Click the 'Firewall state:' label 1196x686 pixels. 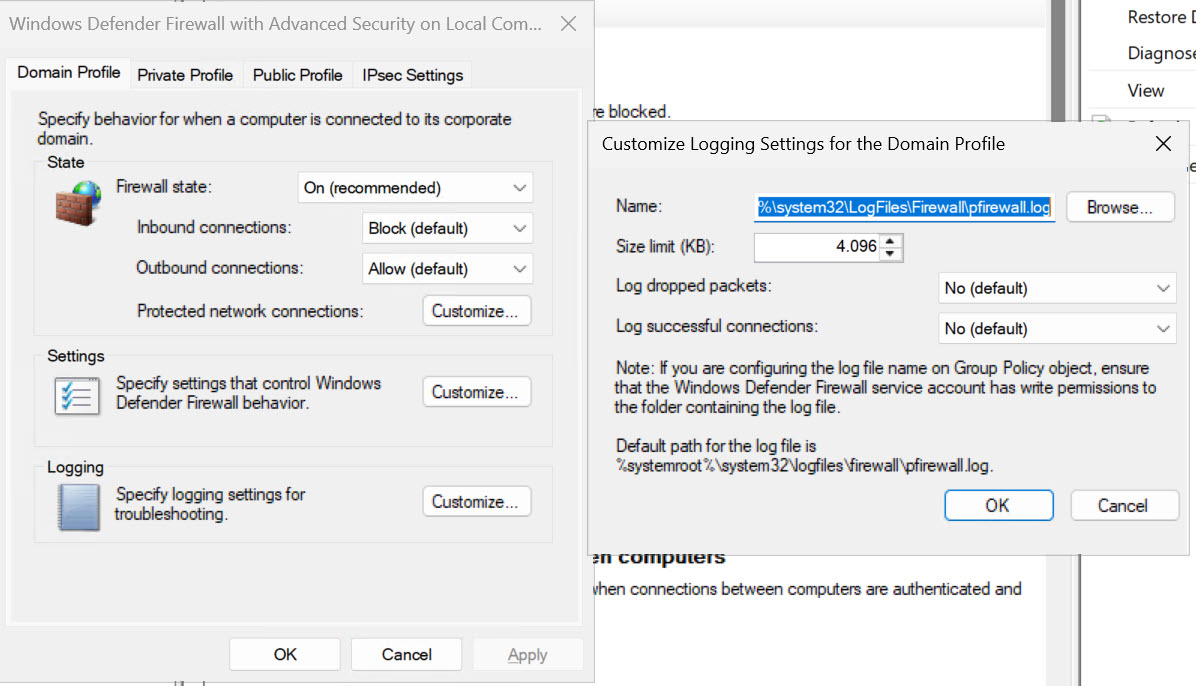pos(163,187)
